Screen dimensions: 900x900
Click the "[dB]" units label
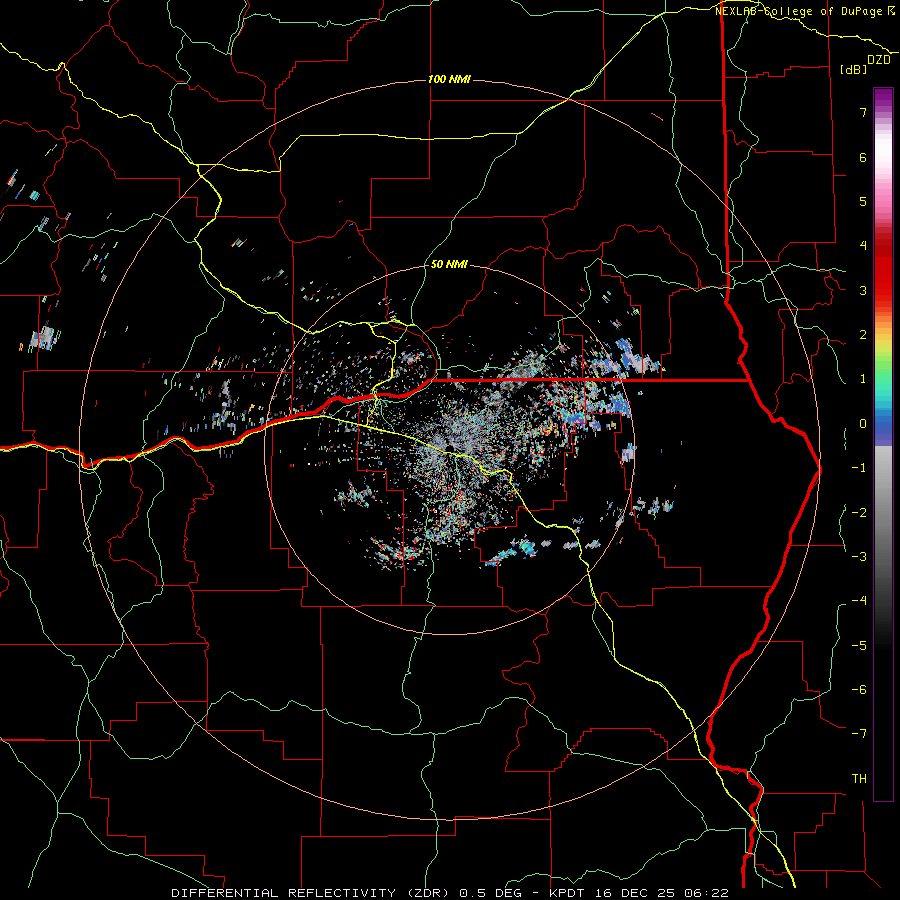tap(854, 69)
